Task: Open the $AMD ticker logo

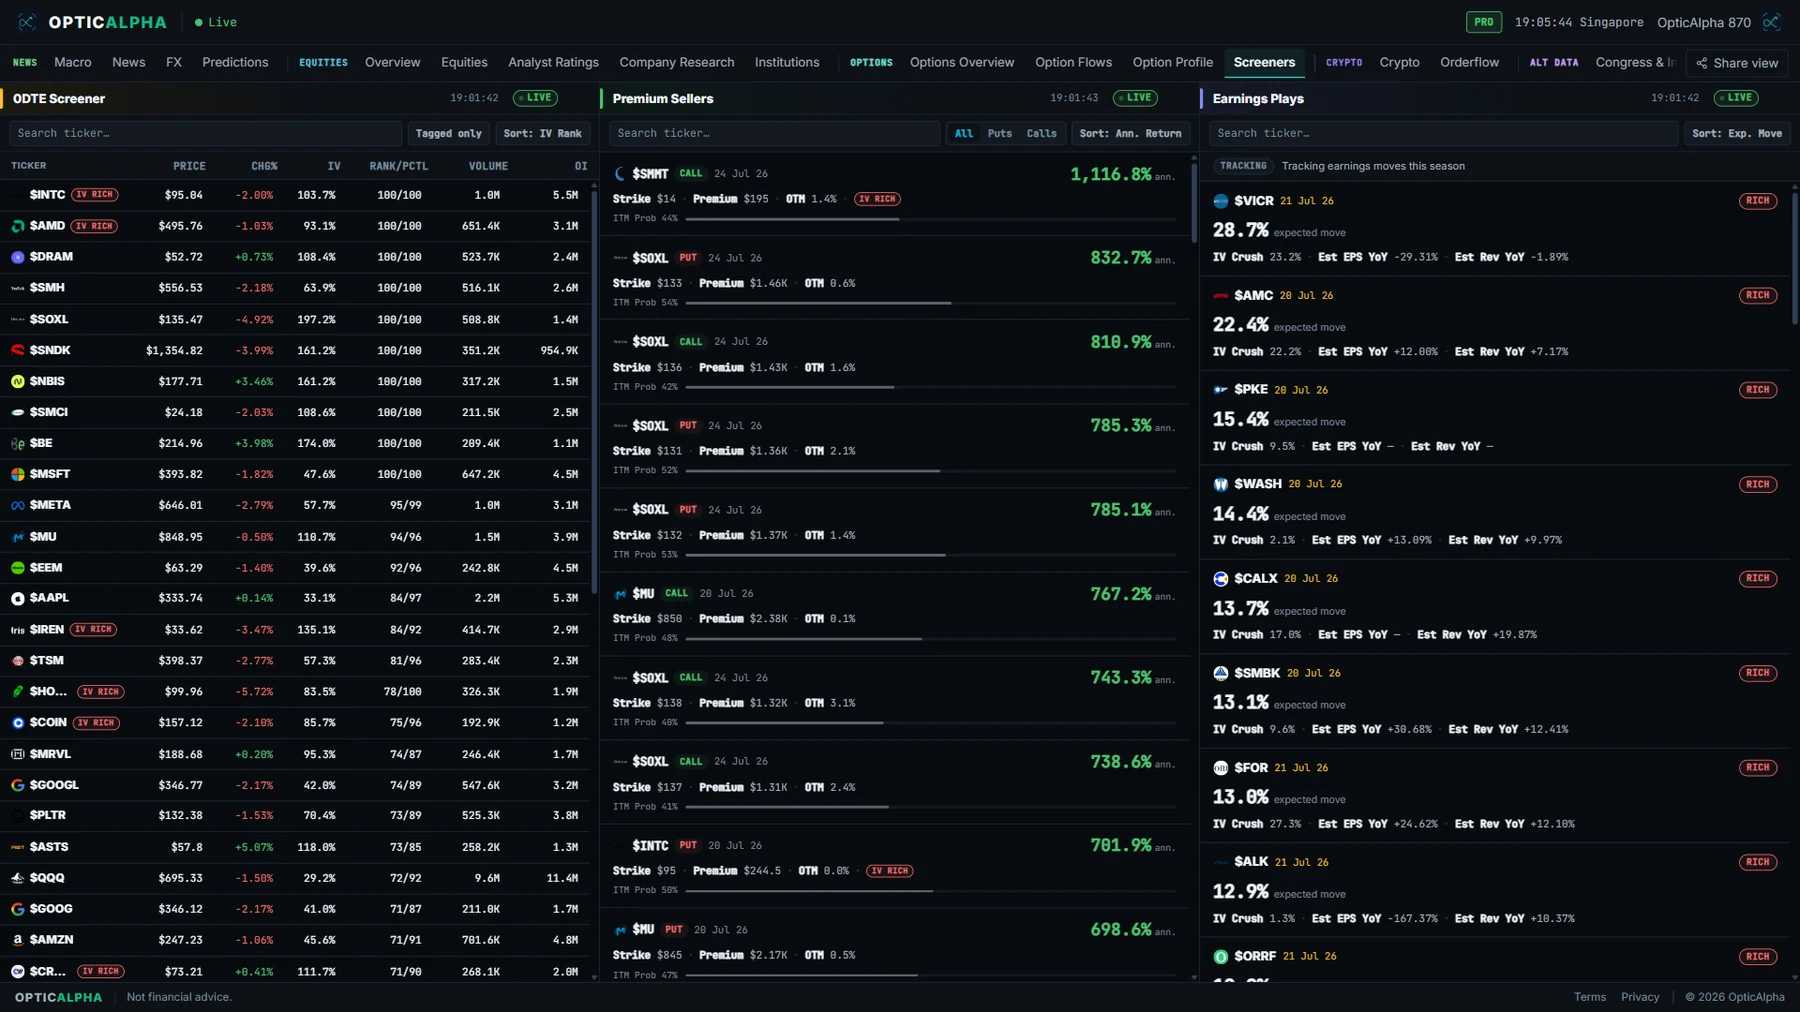Action: pos(18,226)
